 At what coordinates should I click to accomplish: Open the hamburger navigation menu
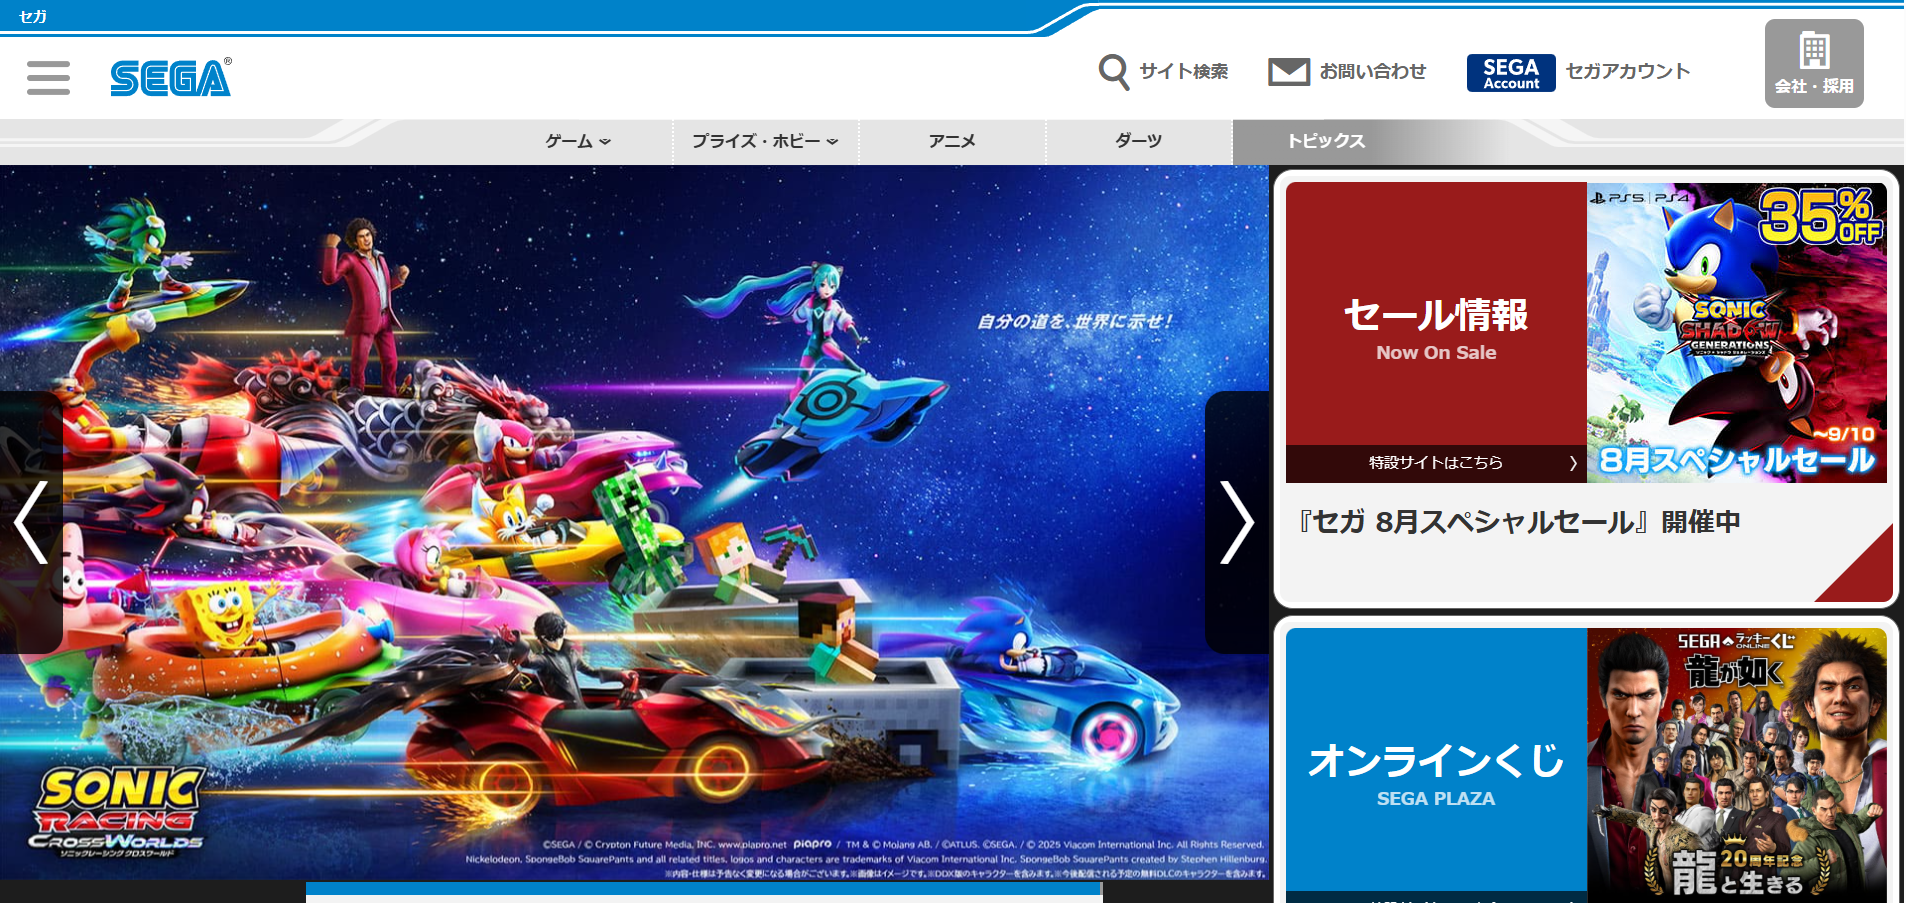pyautogui.click(x=47, y=77)
